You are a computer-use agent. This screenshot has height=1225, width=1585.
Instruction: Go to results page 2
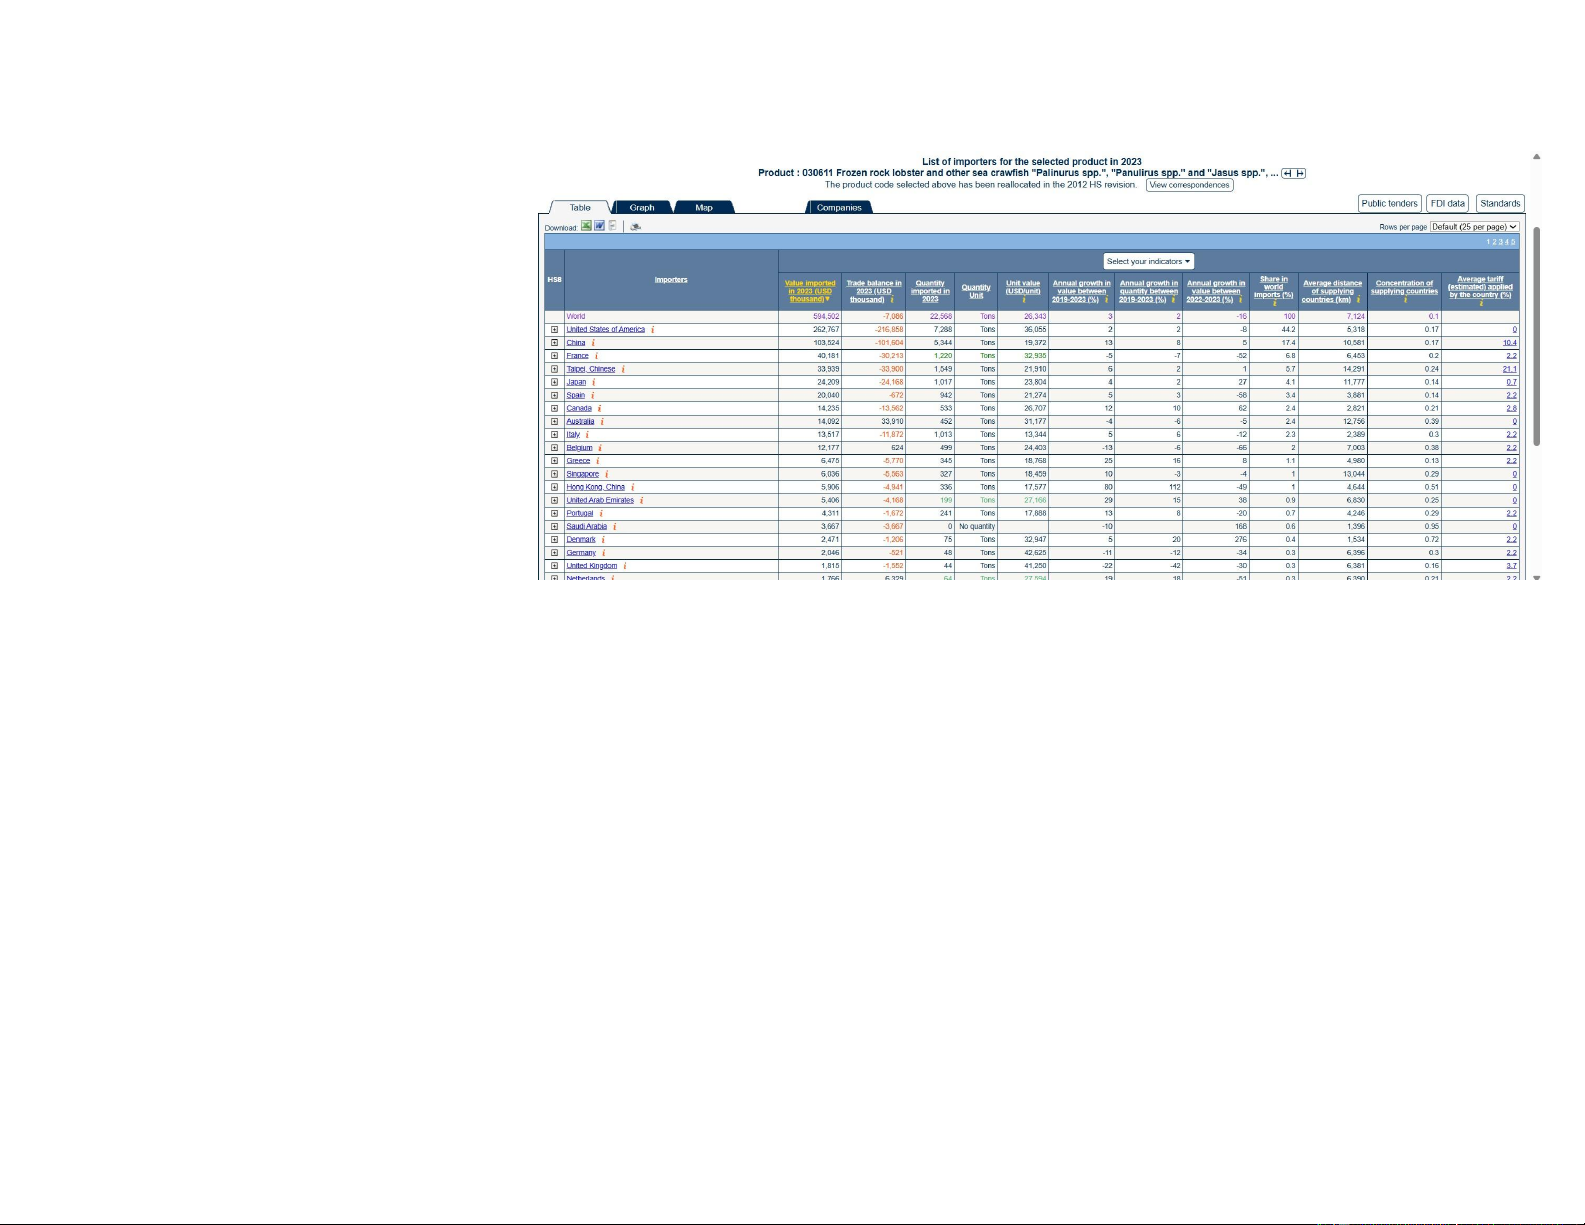point(1494,242)
